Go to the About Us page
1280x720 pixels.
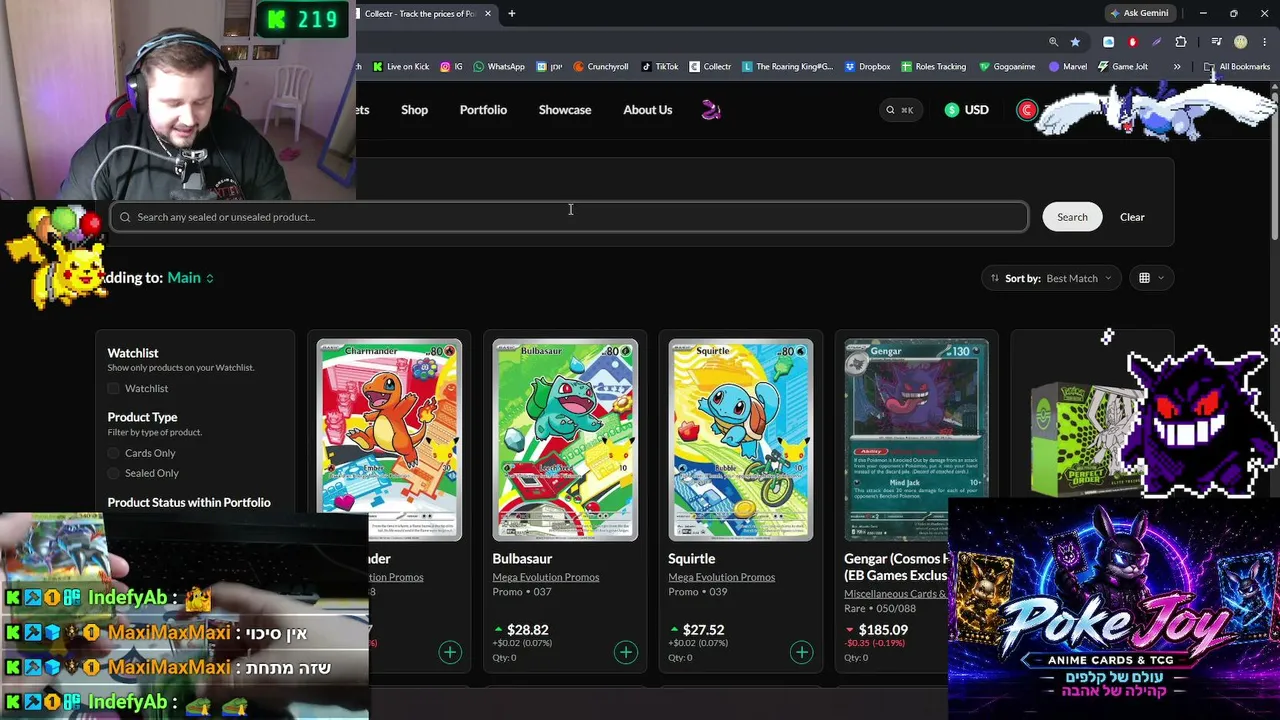coord(648,110)
